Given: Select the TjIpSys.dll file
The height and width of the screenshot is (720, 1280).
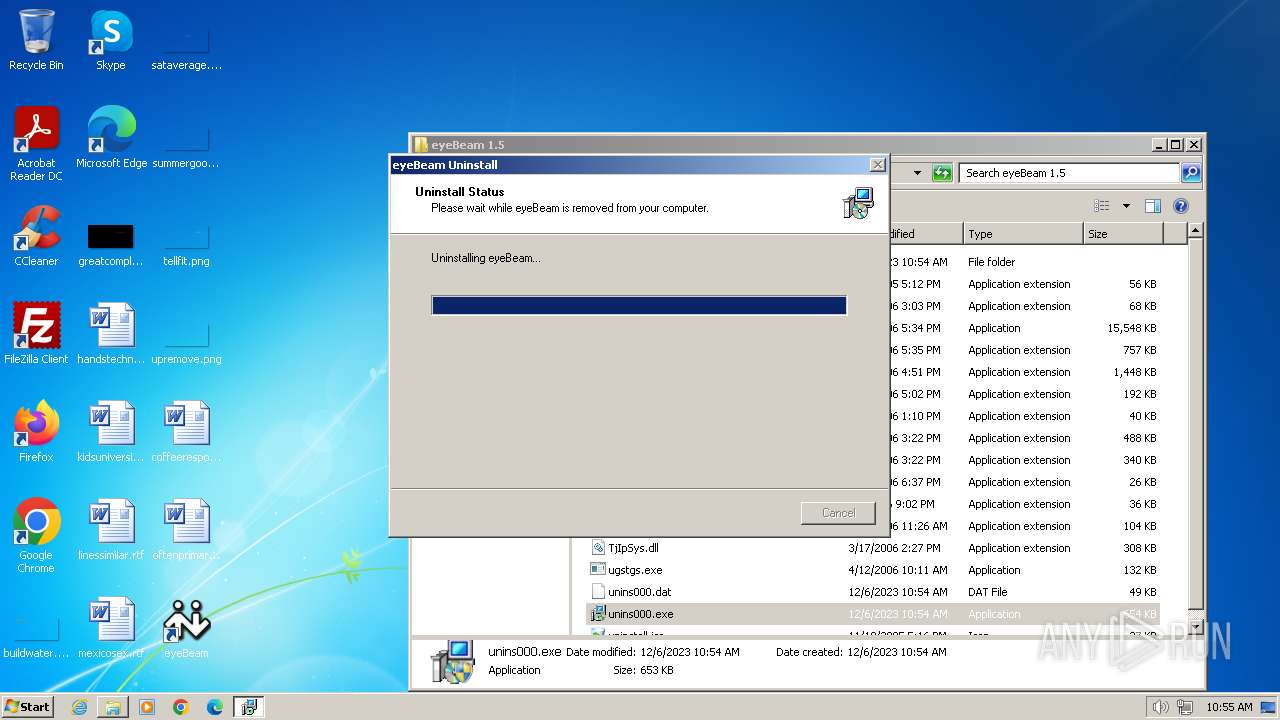Looking at the screenshot, I should [633, 548].
